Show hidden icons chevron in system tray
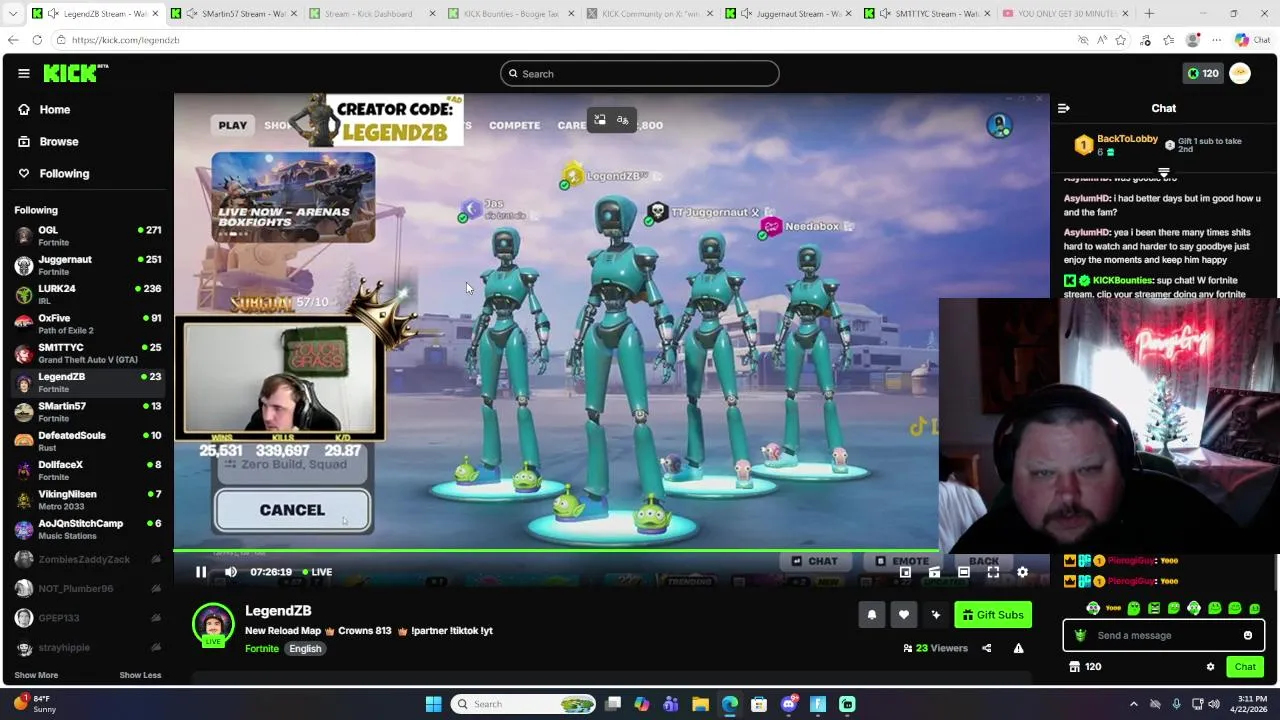Image resolution: width=1280 pixels, height=720 pixels. (1133, 704)
